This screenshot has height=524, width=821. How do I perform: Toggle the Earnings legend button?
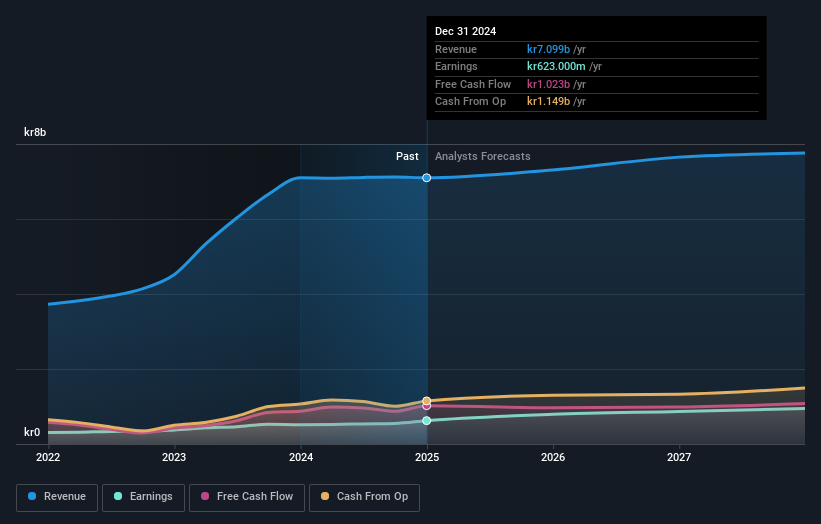[x=143, y=497]
